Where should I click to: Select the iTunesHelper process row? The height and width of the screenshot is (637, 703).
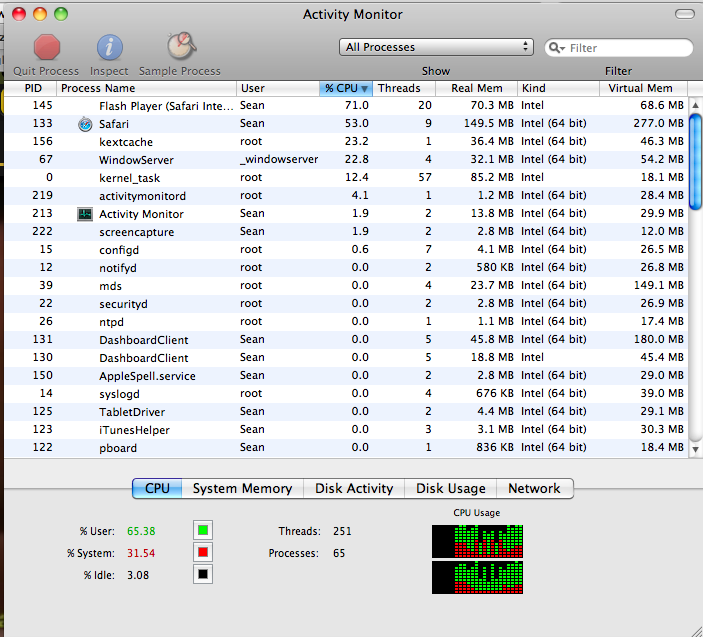click(346, 429)
